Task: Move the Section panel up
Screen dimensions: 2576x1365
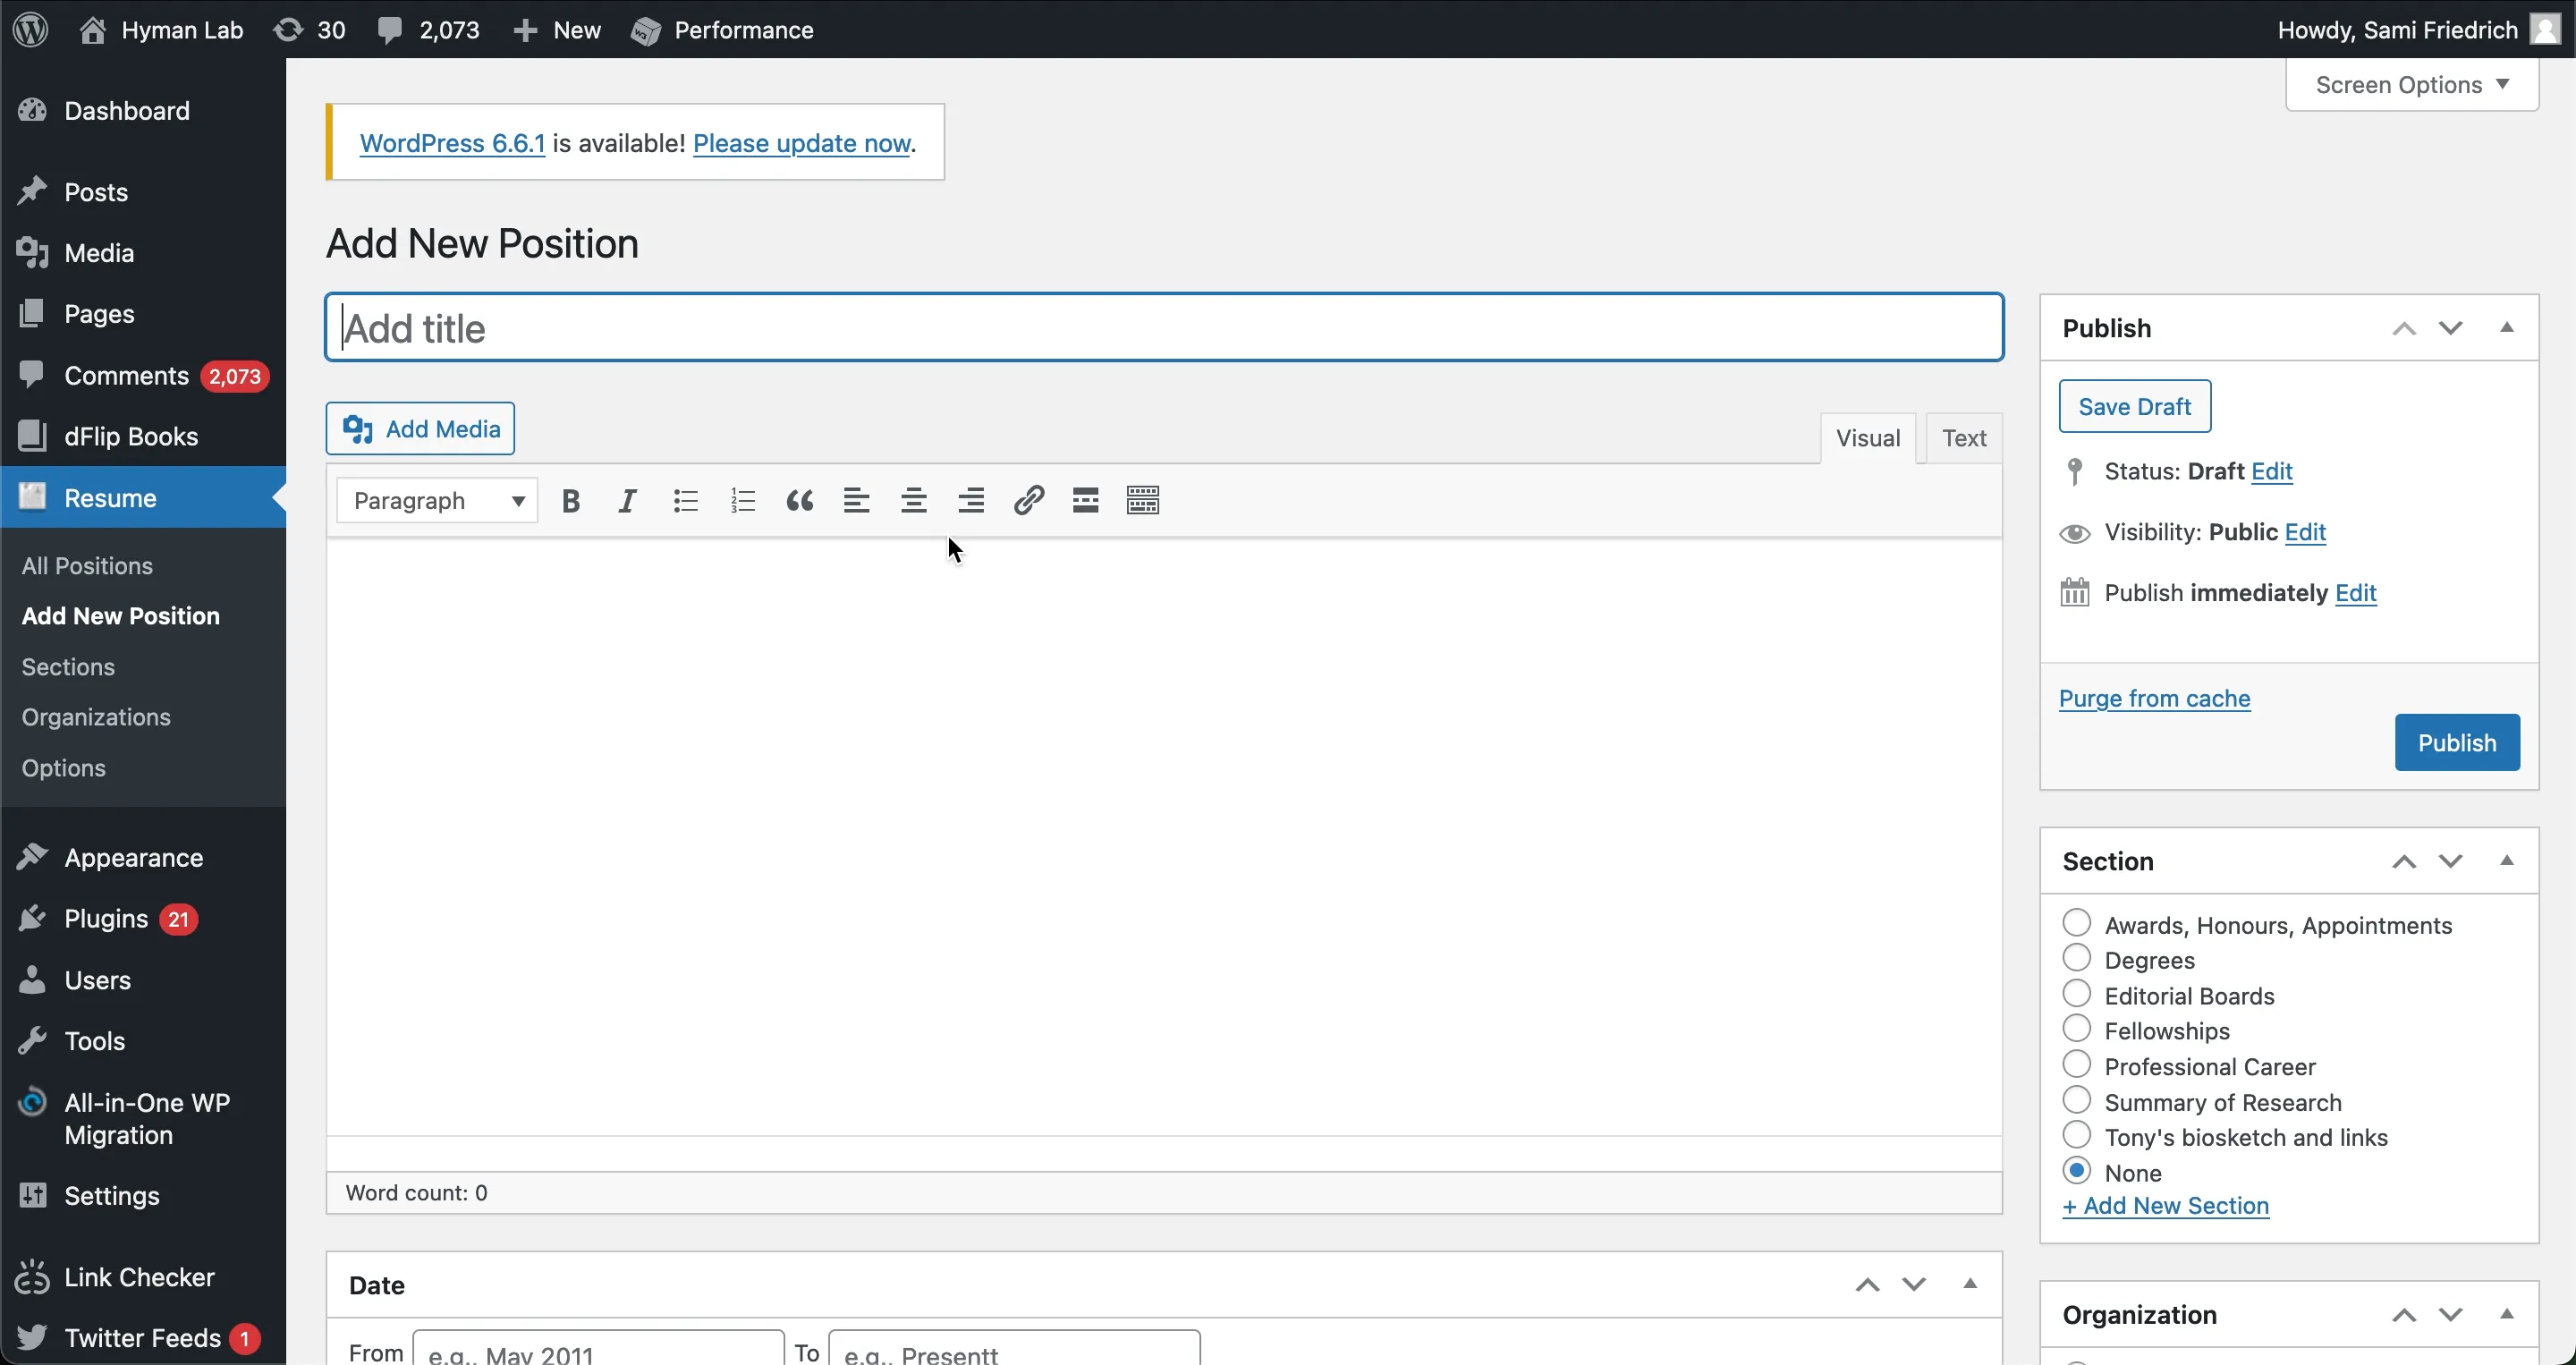Action: 2404,862
